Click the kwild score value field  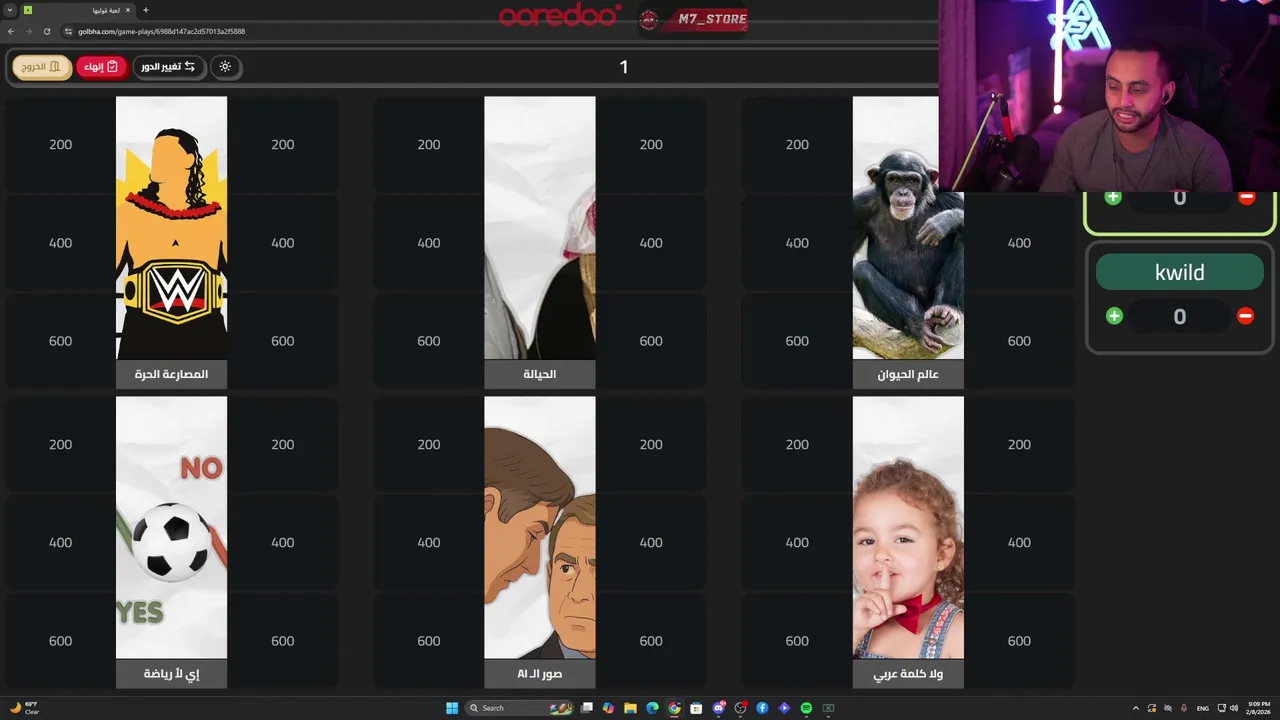click(1179, 317)
